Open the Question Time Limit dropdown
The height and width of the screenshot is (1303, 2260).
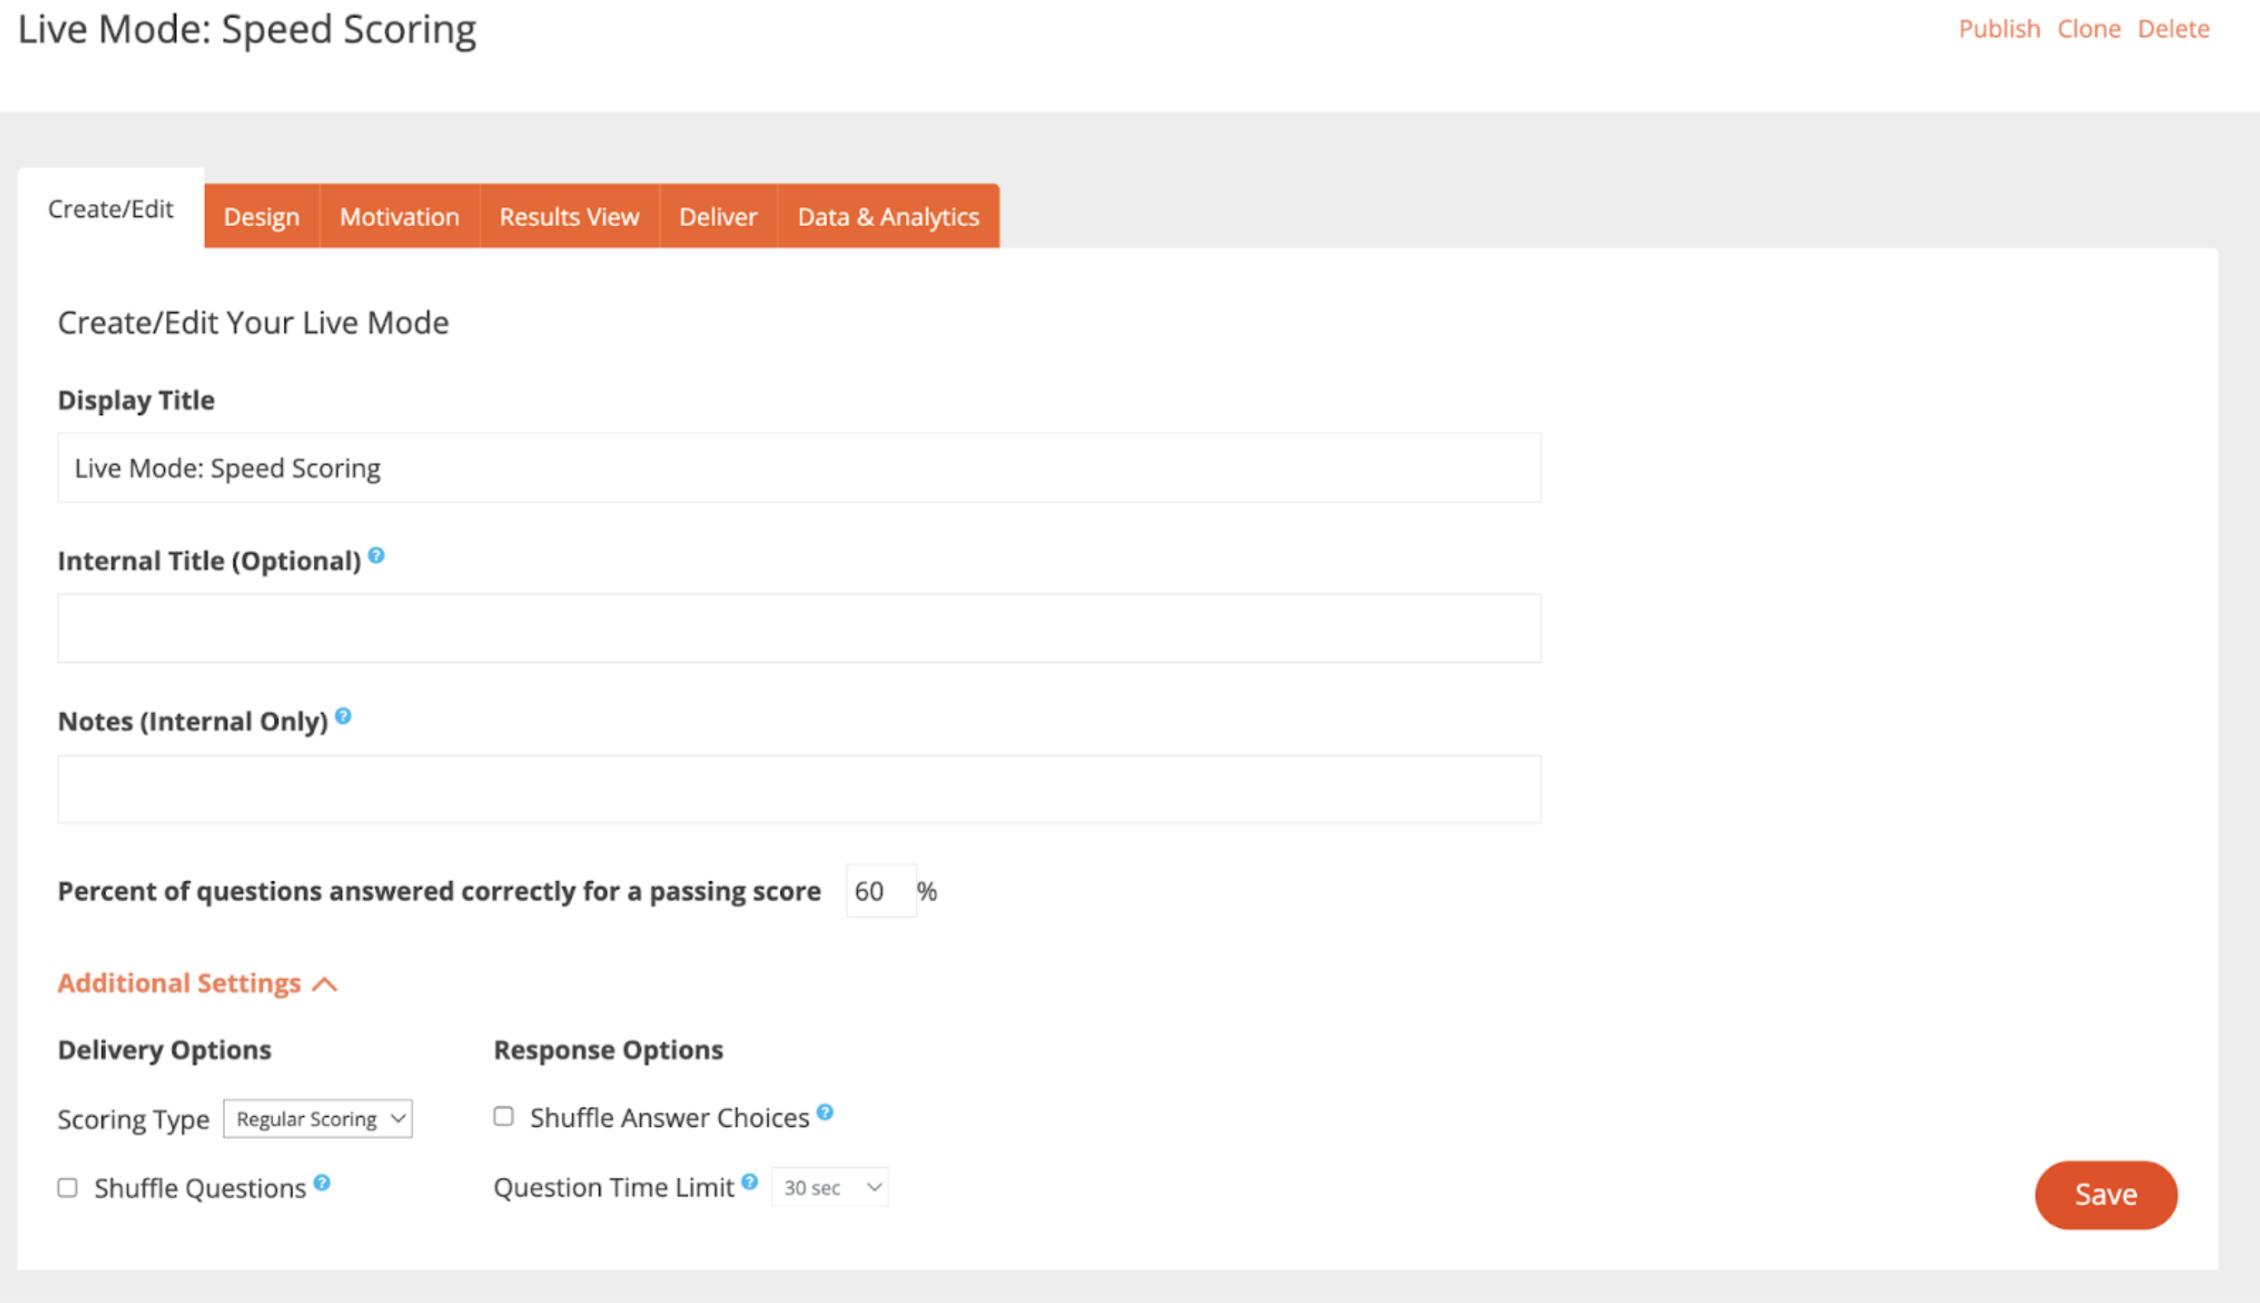830,1188
